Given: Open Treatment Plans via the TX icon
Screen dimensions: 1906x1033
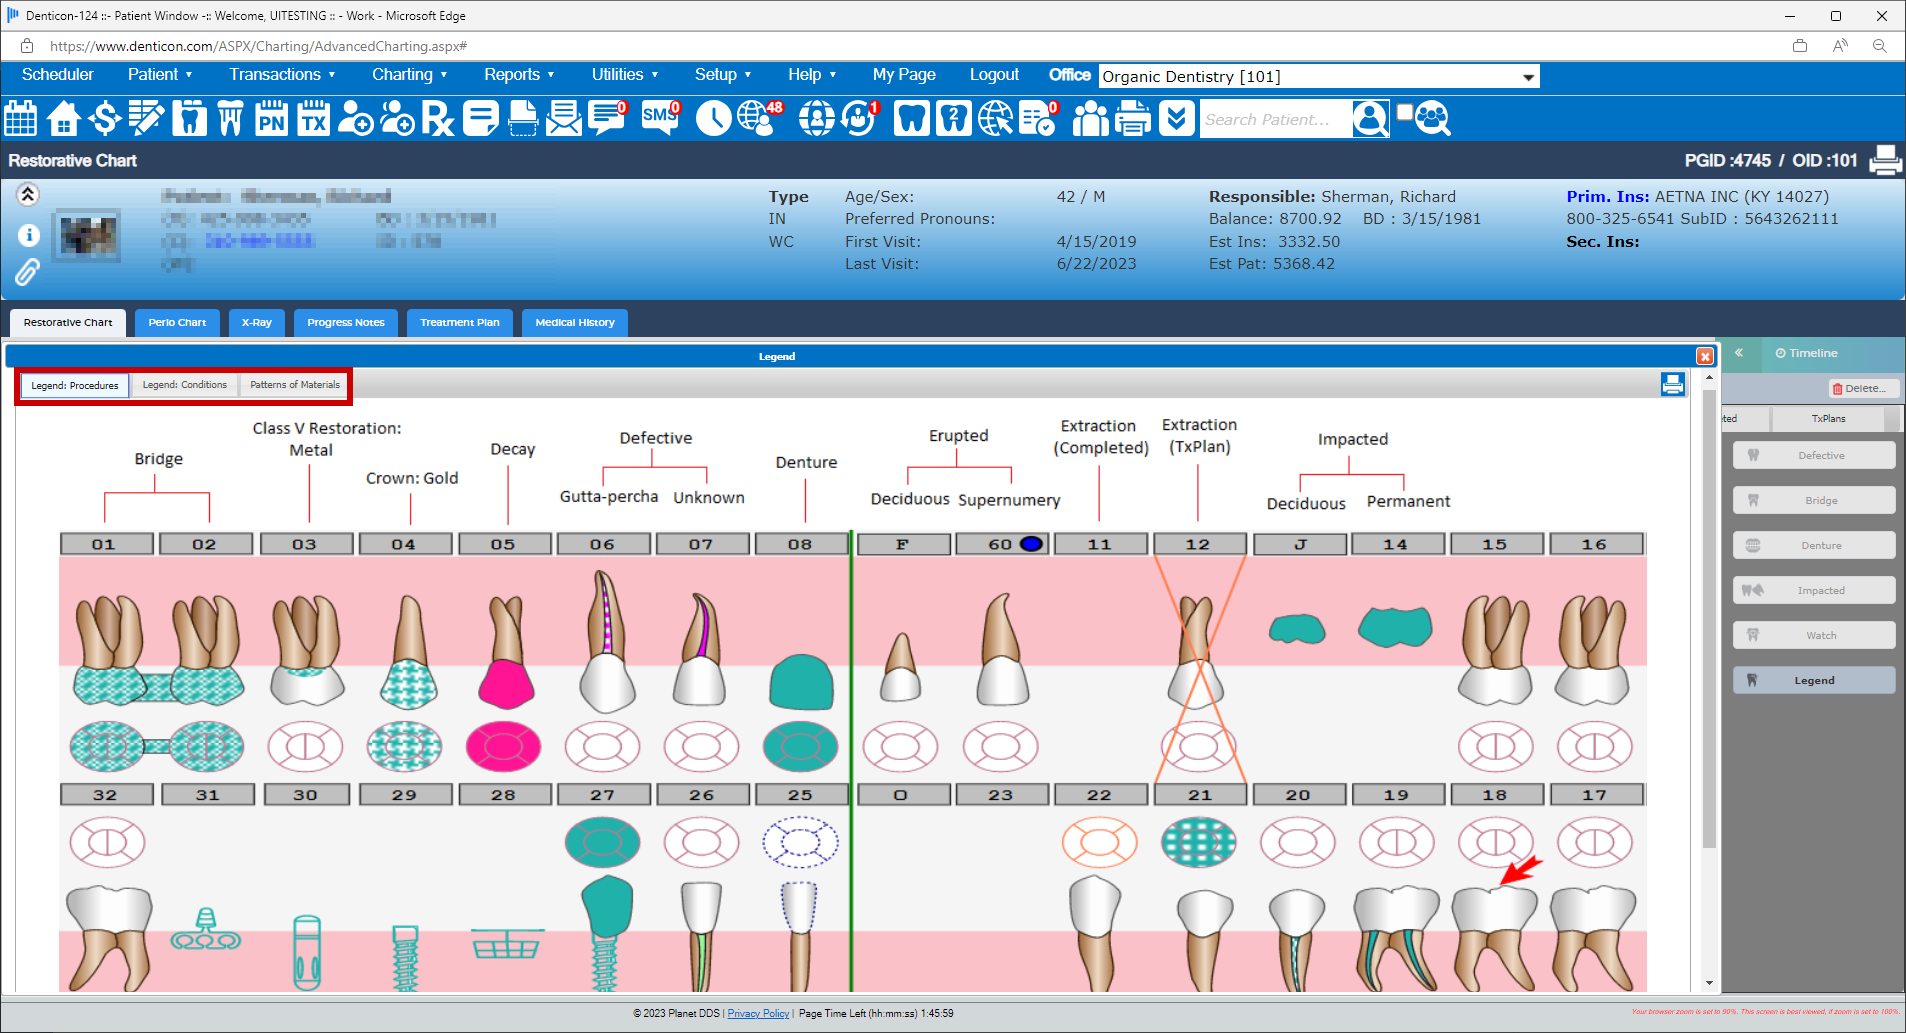Looking at the screenshot, I should pos(313,118).
